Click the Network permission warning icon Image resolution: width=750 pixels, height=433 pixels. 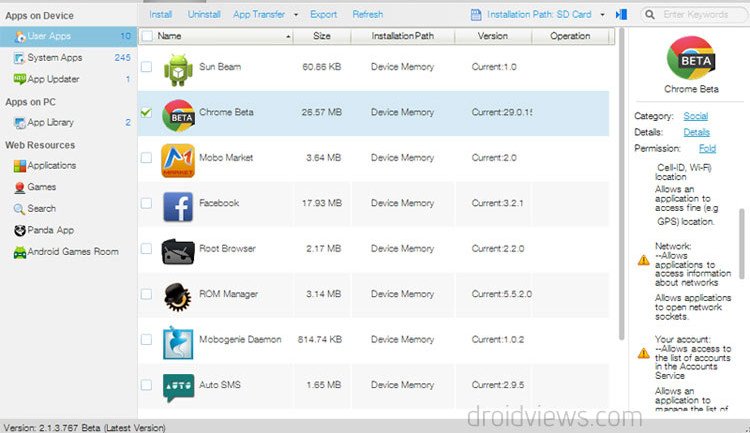(x=643, y=260)
